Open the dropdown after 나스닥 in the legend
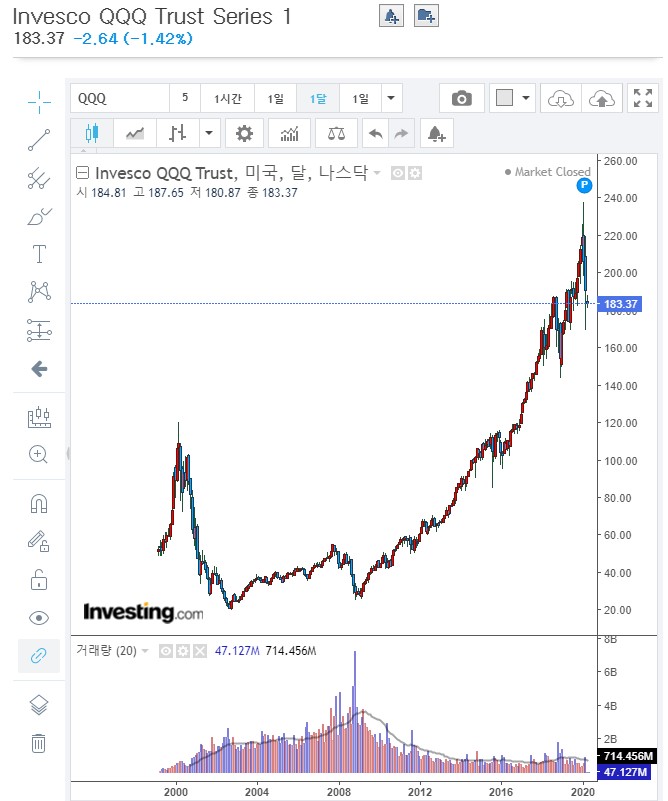 [377, 173]
